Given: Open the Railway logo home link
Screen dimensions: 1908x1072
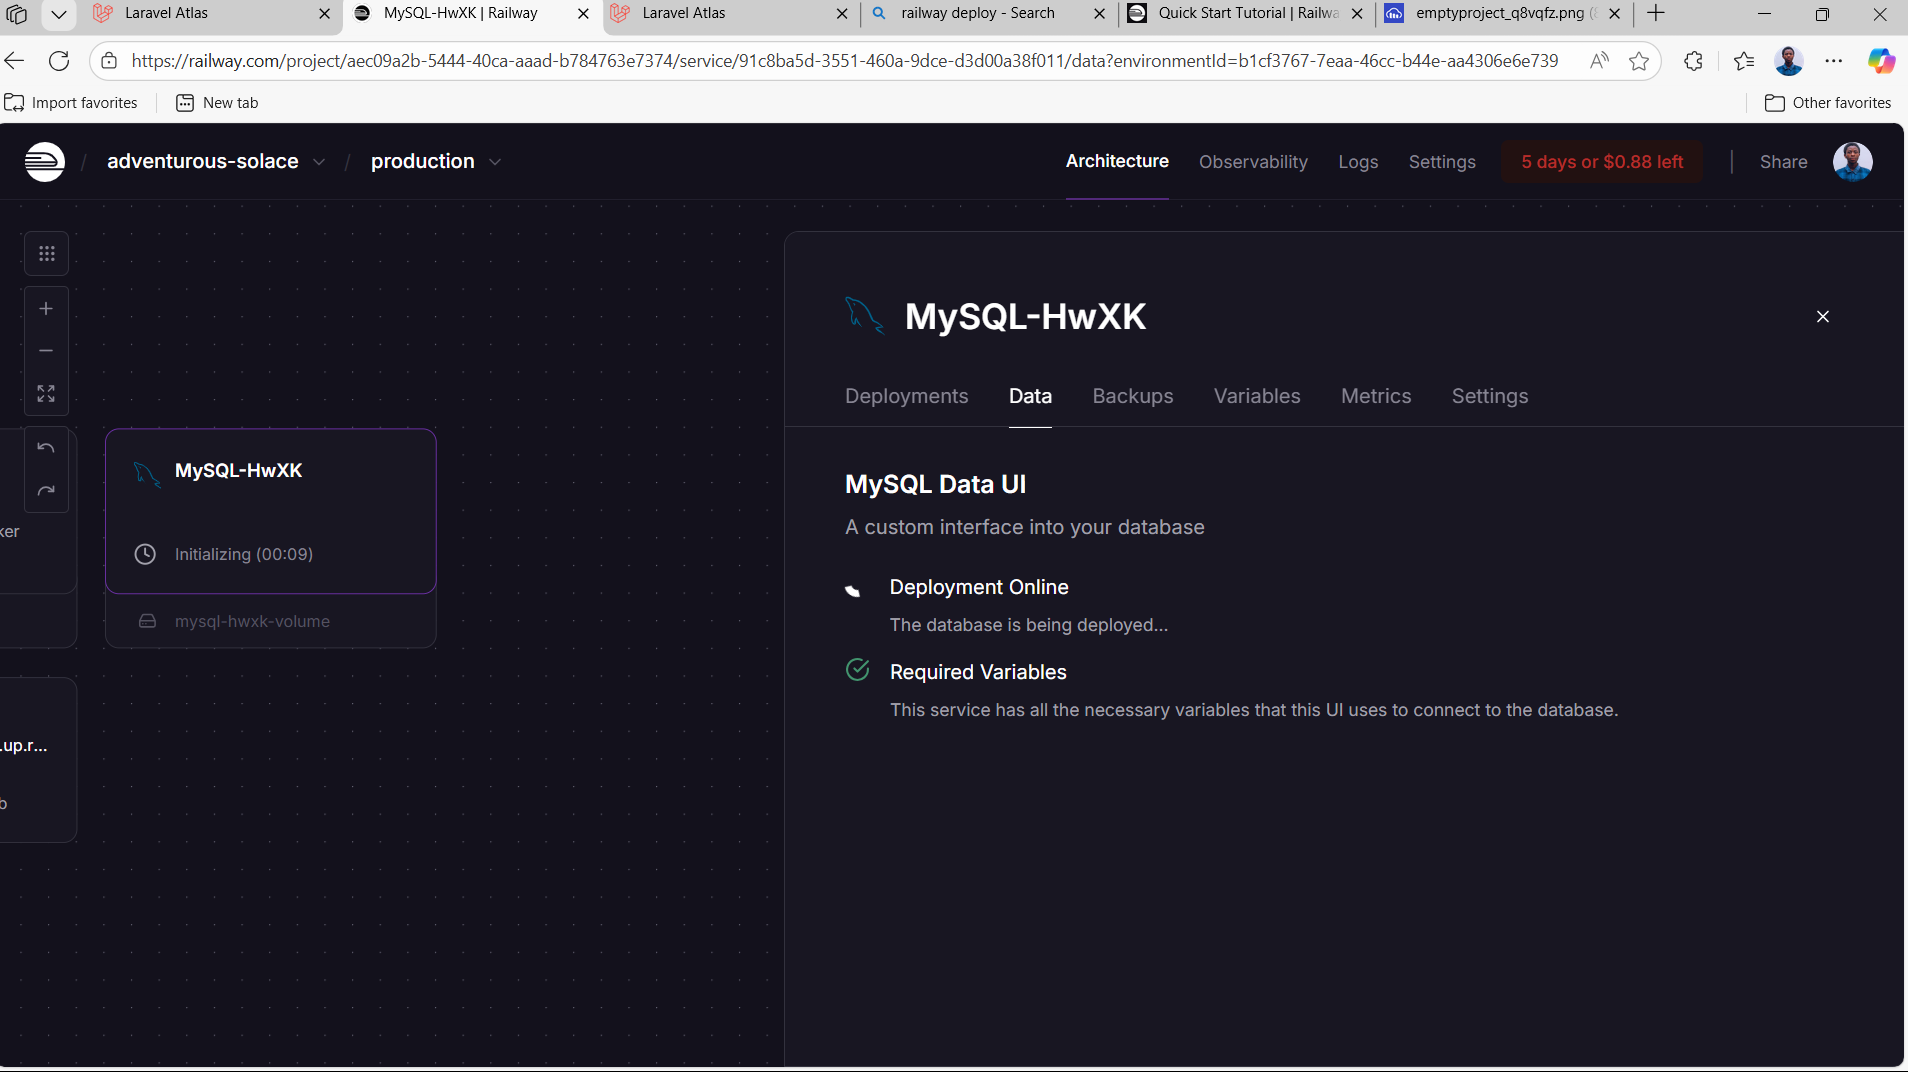Looking at the screenshot, I should pyautogui.click(x=45, y=162).
